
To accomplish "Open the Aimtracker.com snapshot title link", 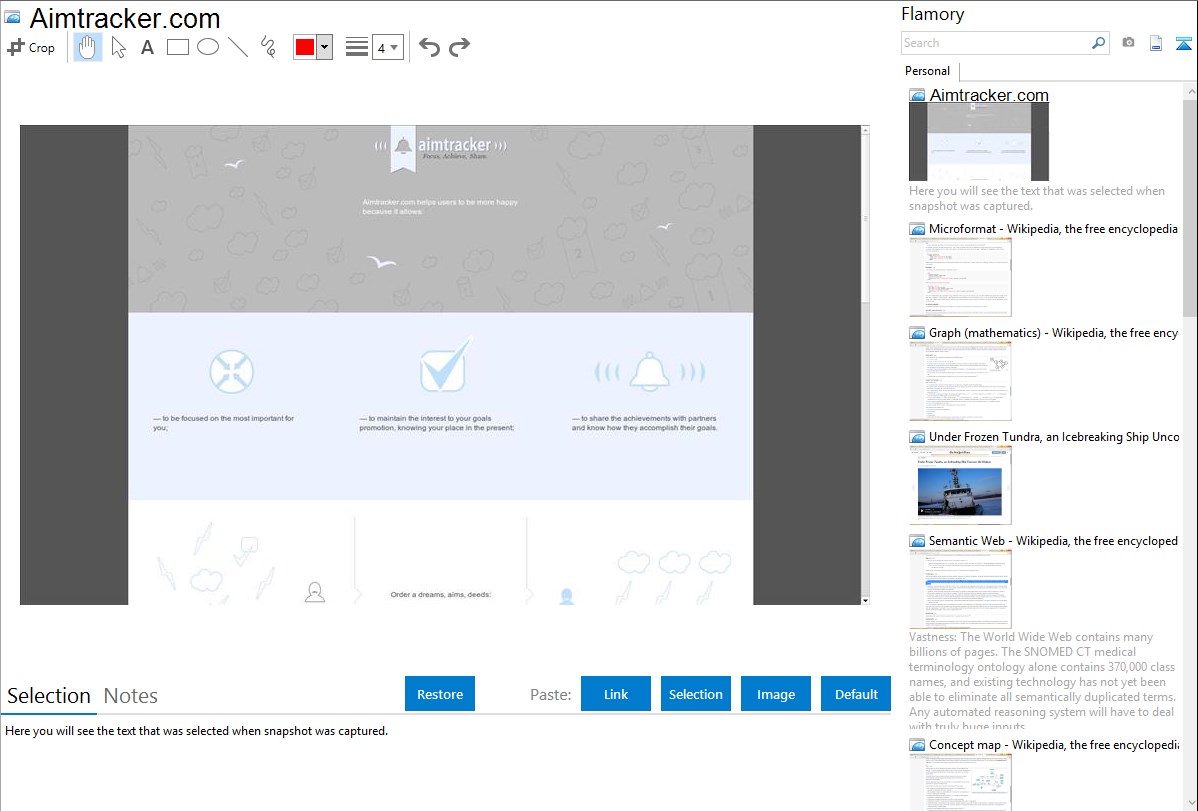I will pyautogui.click(x=989, y=96).
